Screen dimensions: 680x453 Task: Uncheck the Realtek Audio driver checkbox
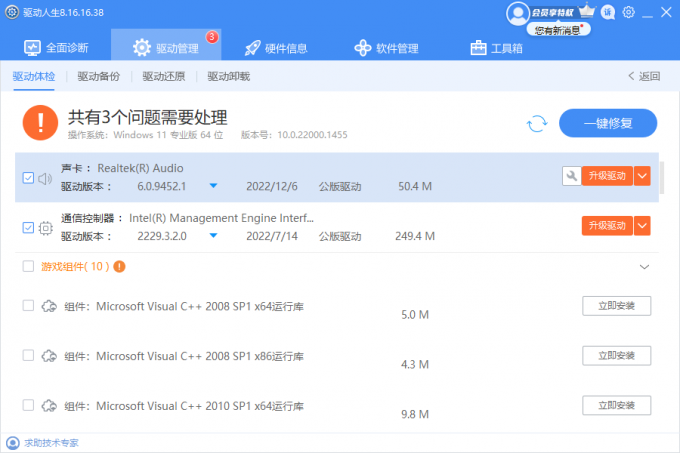coord(28,178)
